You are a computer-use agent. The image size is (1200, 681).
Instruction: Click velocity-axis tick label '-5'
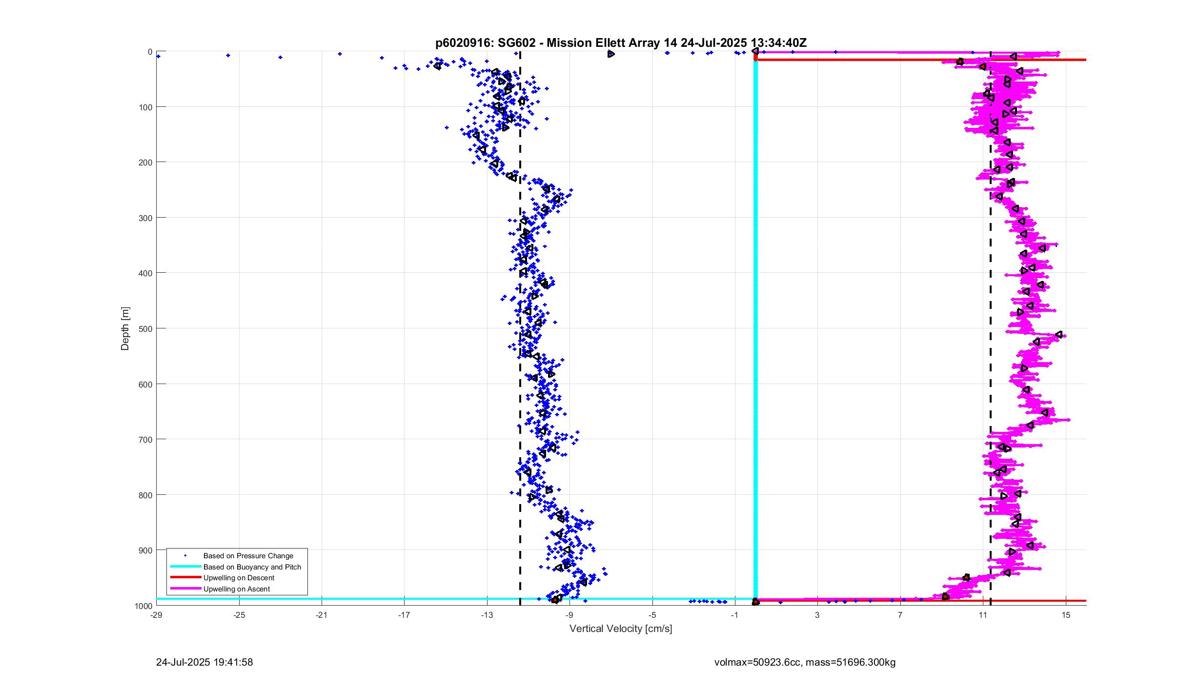(652, 615)
